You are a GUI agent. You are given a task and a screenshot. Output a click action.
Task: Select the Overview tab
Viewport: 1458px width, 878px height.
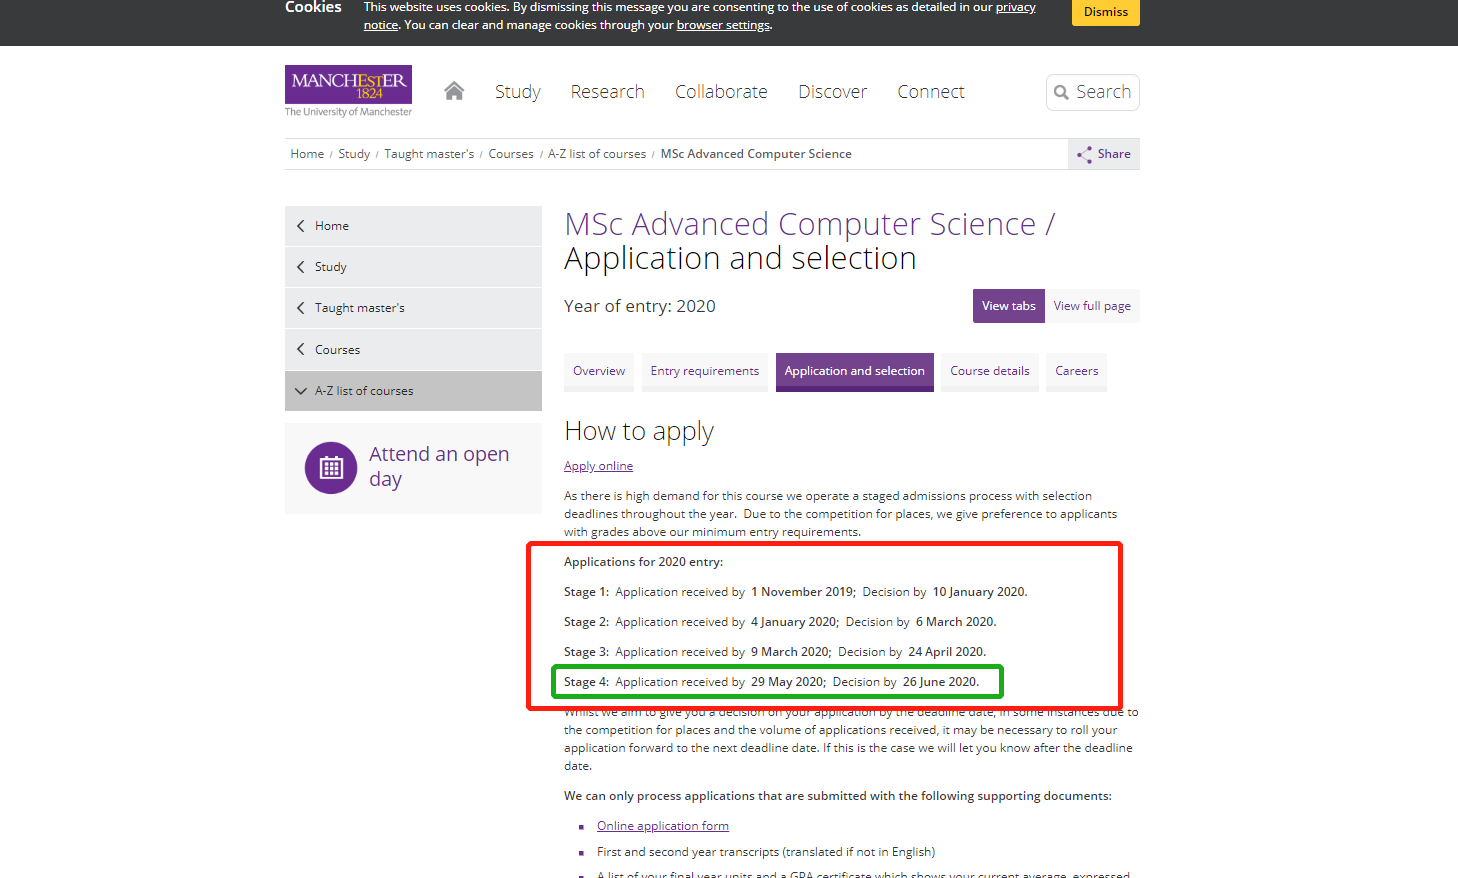click(x=599, y=371)
